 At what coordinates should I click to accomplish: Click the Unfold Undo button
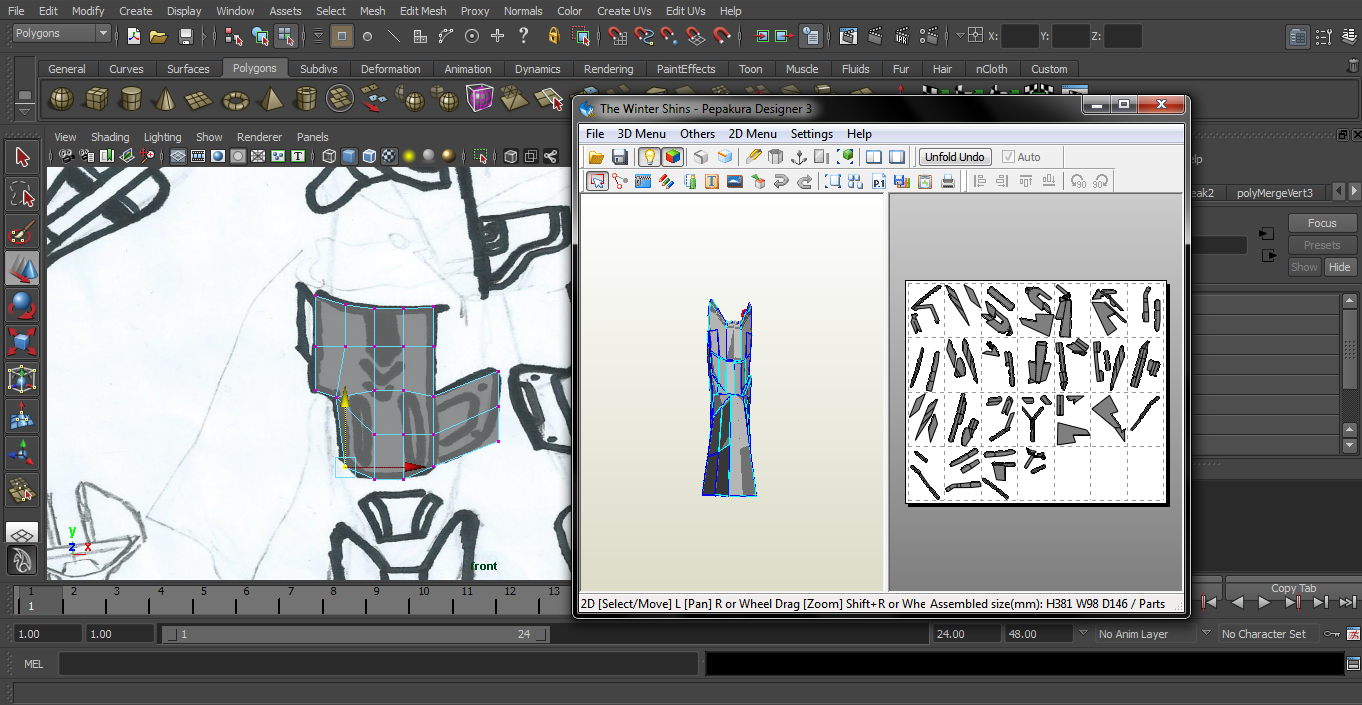tap(956, 157)
